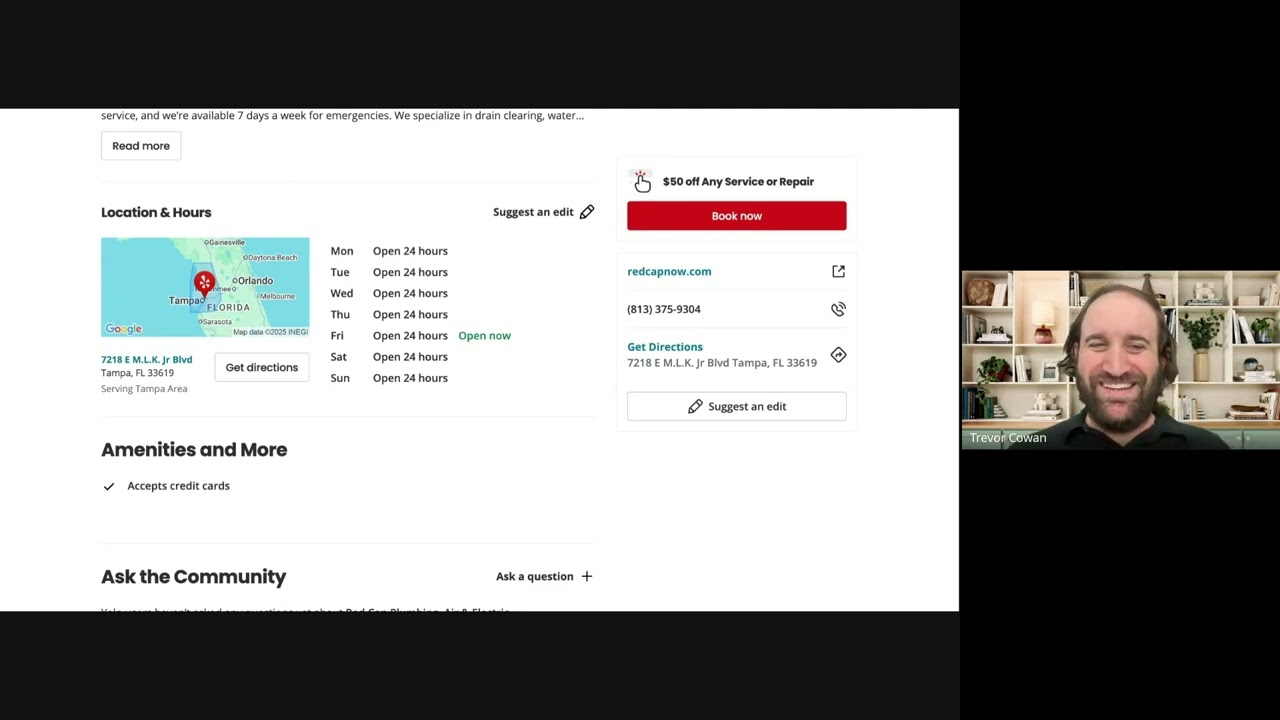Screen dimensions: 1280x720
Task: Open the redcapnow.com website link
Action: point(669,271)
